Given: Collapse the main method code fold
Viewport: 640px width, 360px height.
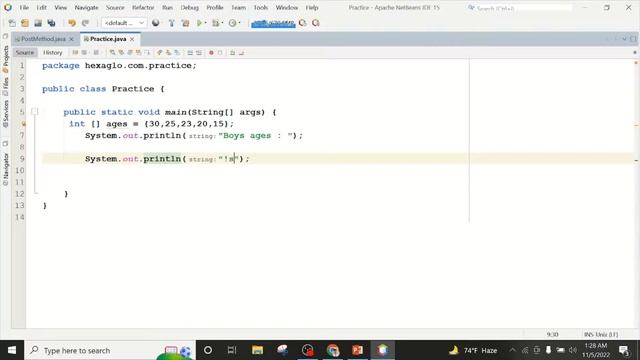Looking at the screenshot, I should pos(35,112).
